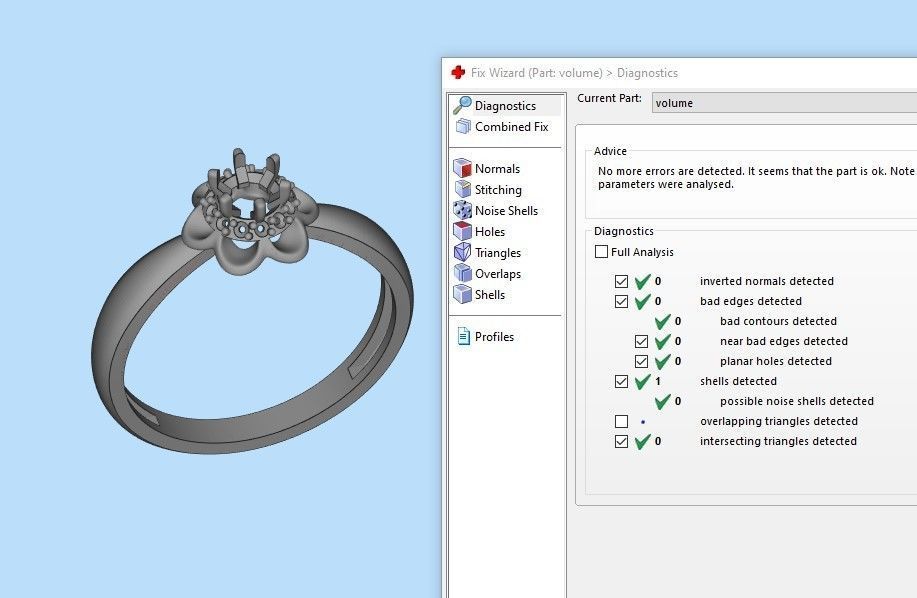Image resolution: width=917 pixels, height=598 pixels.
Task: Open the Profiles section icon
Action: pos(462,336)
